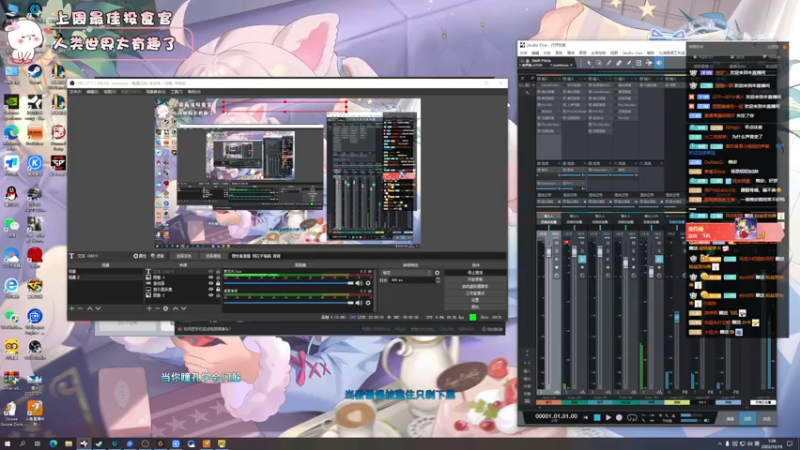Toggle Loop in Studio One transport
Image resolution: width=800 pixels, height=450 pixels.
632,417
